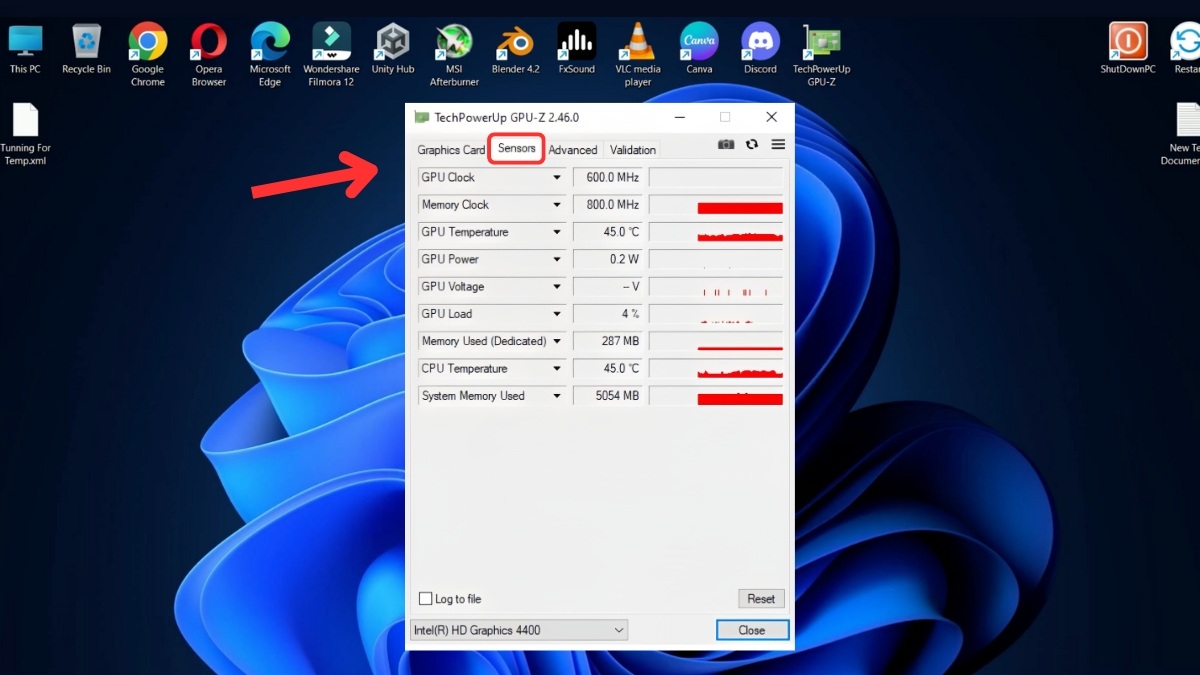Open GPU Power sensor dropdown arrow
Viewport: 1200px width, 675px height.
[557, 259]
